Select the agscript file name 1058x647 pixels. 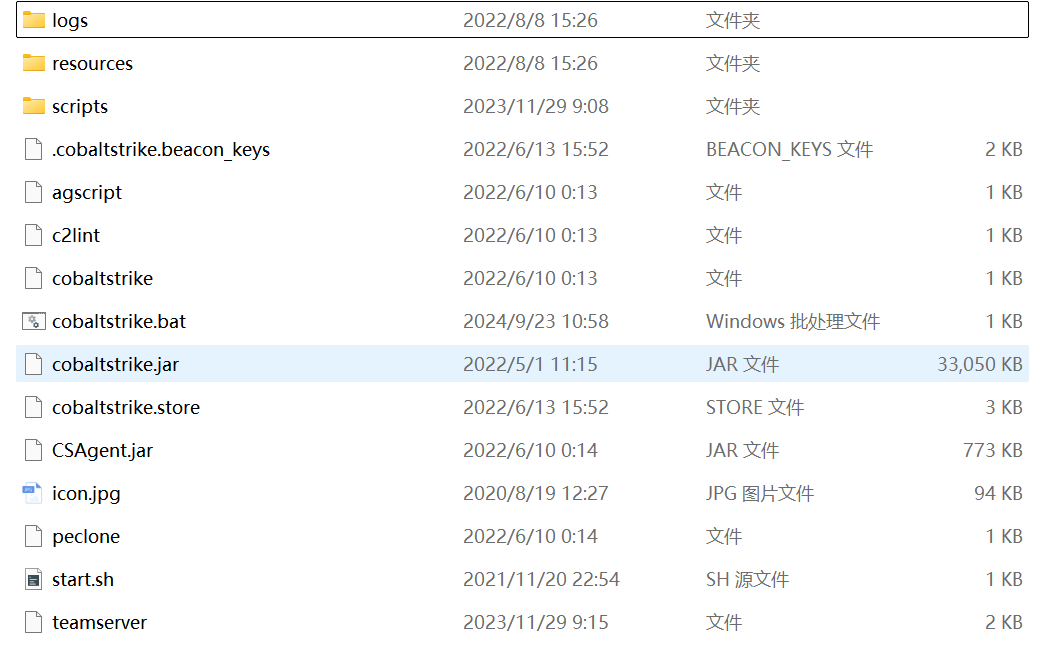click(x=87, y=193)
